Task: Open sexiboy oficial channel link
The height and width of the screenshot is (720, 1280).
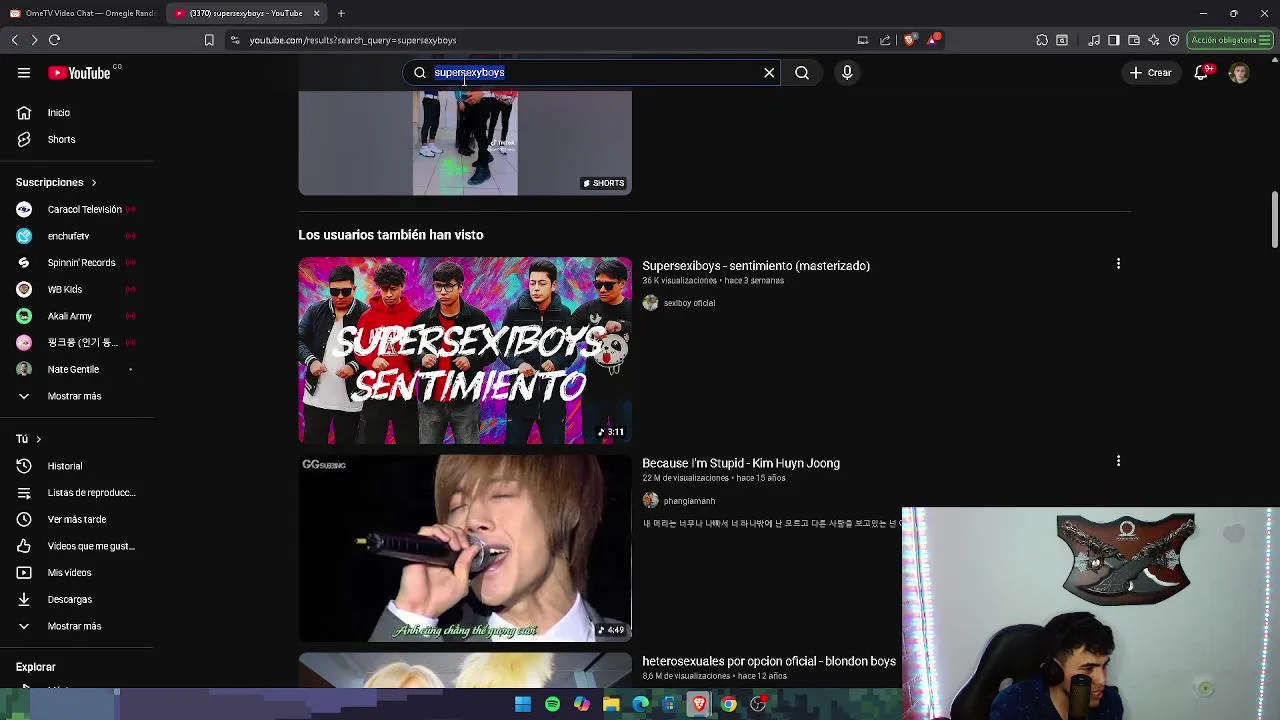Action: 689,303
